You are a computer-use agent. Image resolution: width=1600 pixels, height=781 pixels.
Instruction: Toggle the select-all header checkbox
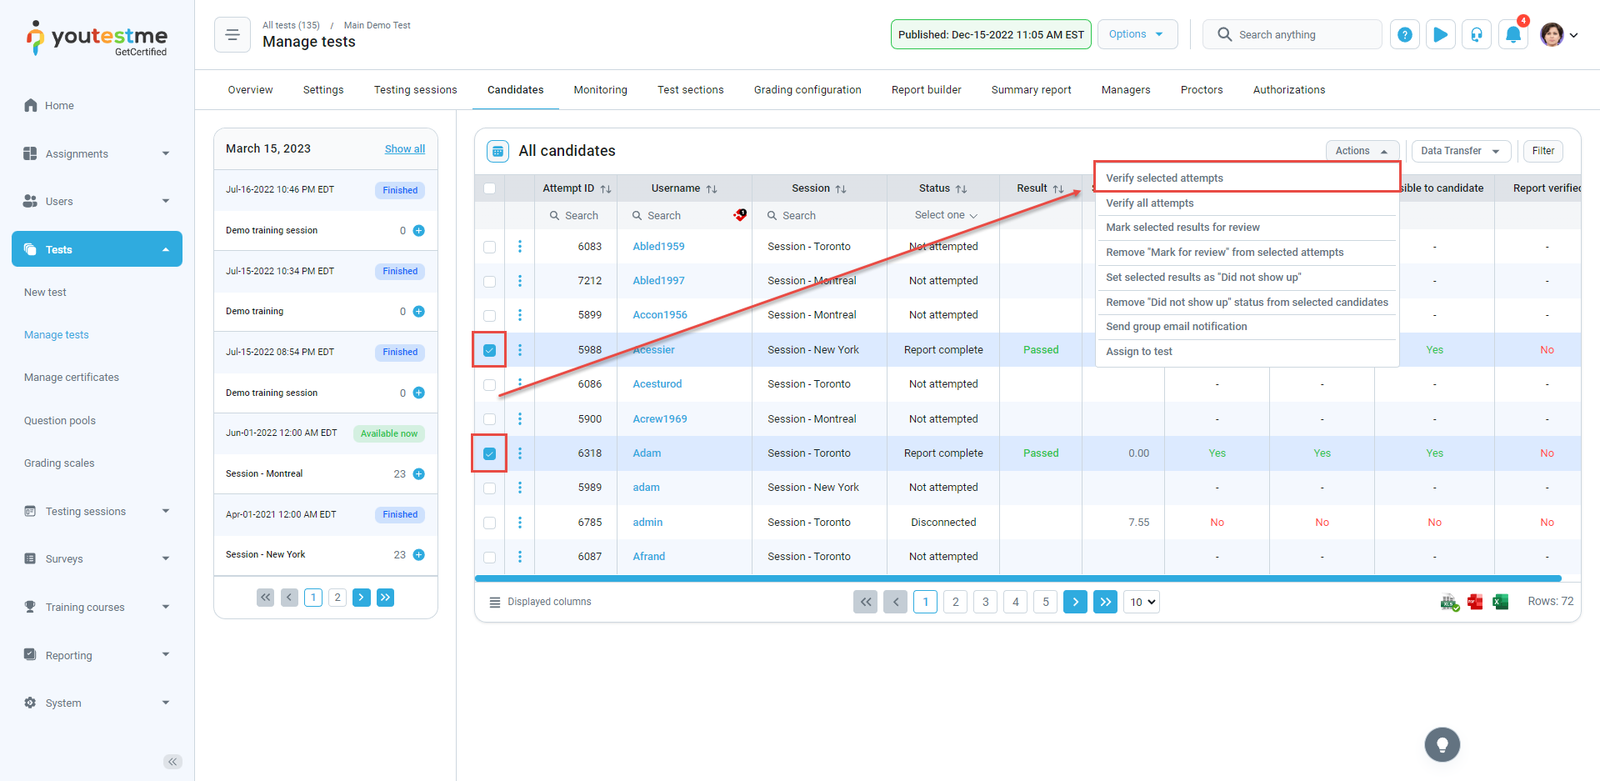click(x=489, y=188)
